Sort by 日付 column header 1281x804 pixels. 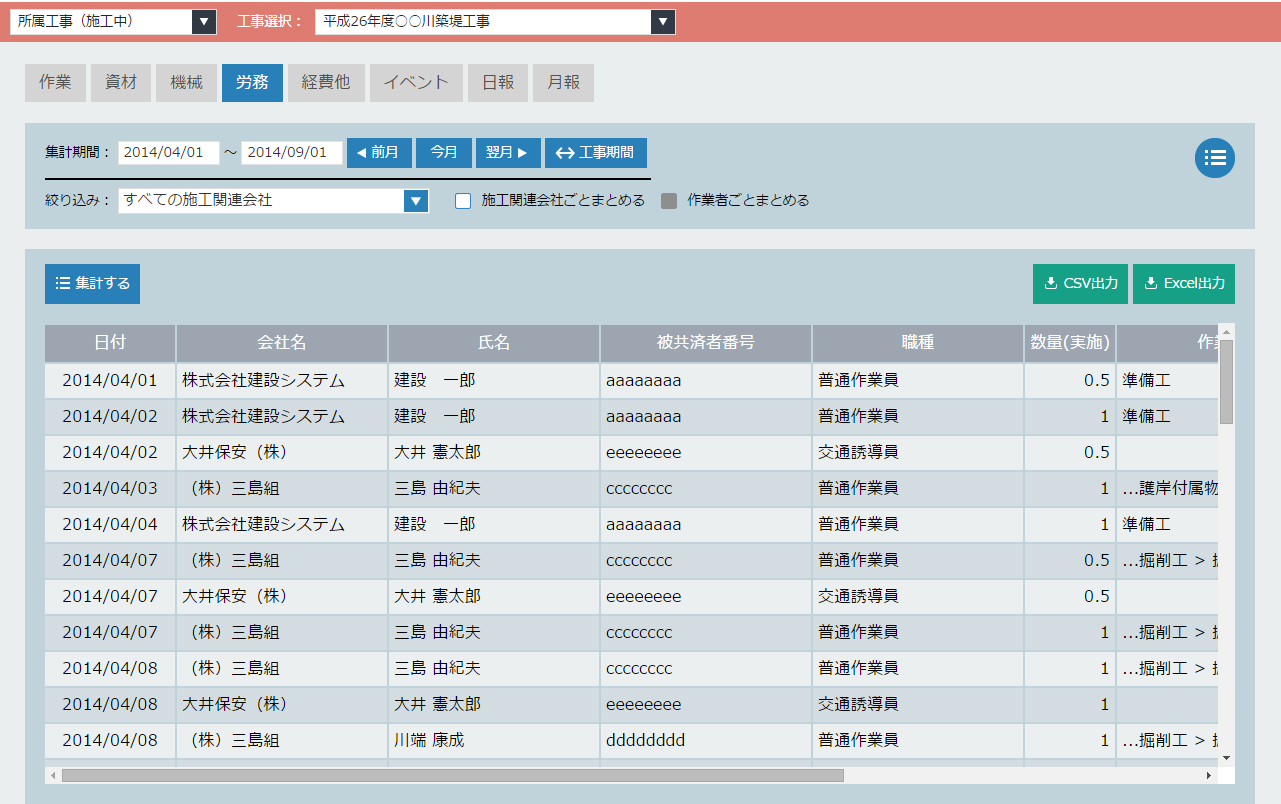point(110,343)
